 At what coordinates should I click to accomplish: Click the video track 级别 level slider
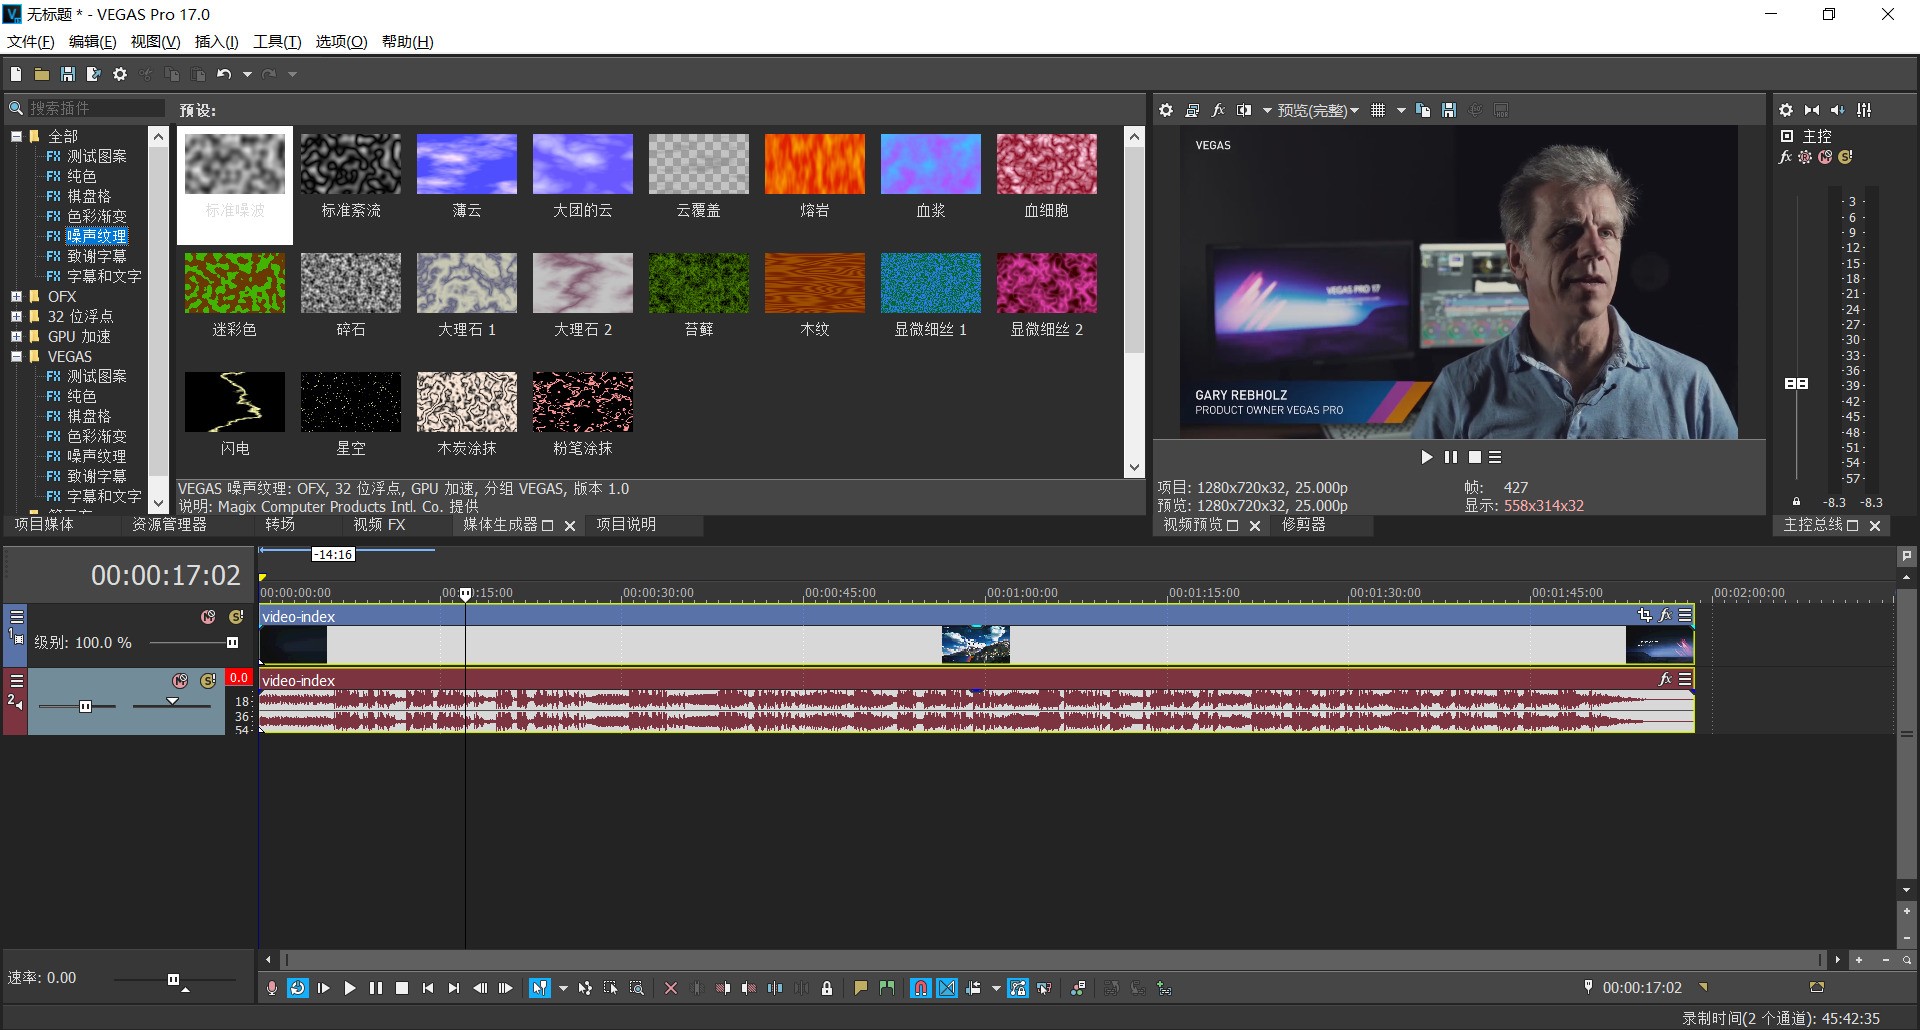[232, 643]
